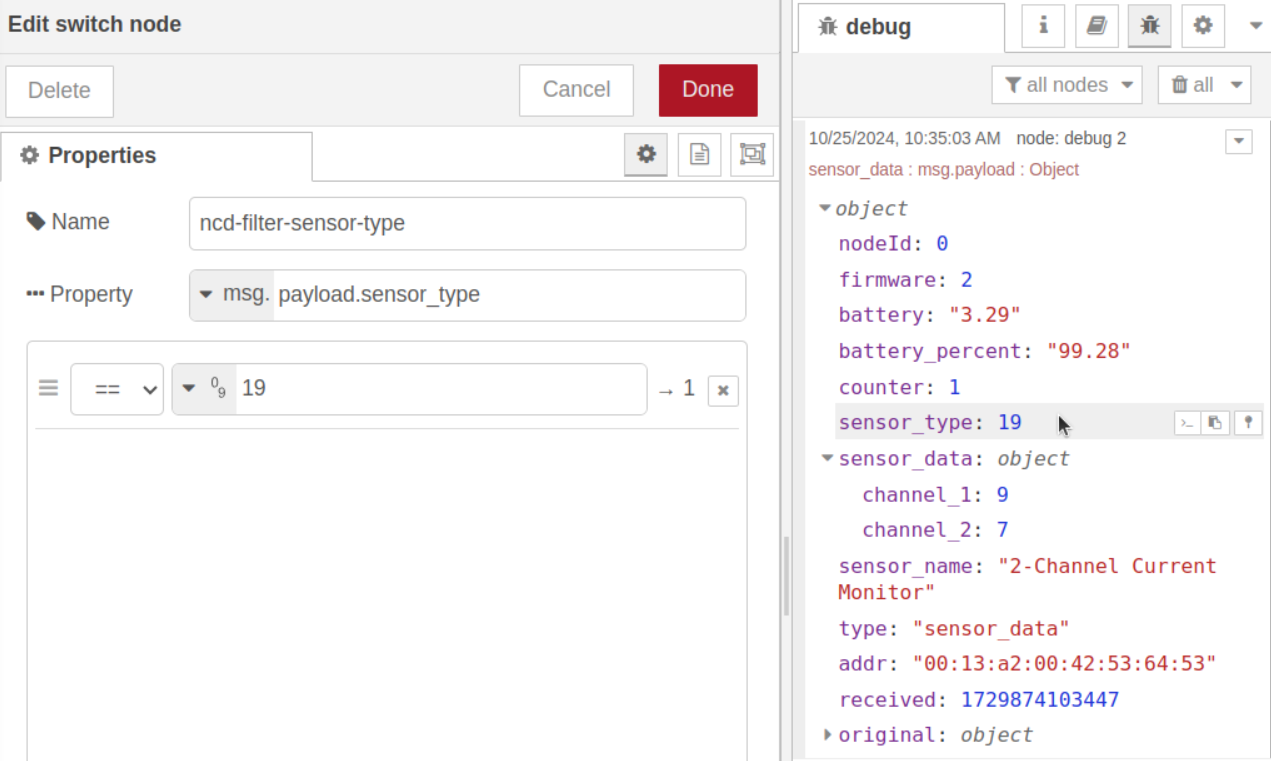This screenshot has height=761, width=1271.
Task: Open the help book sidebar icon
Action: point(1097,26)
